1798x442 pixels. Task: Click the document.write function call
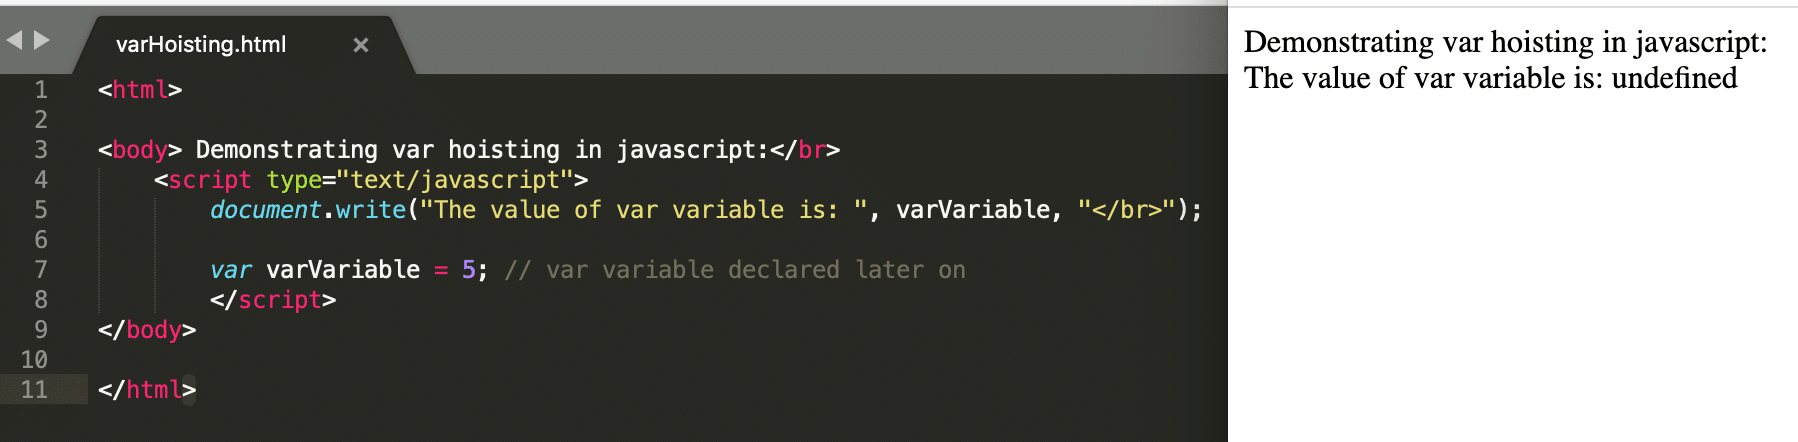coord(308,210)
